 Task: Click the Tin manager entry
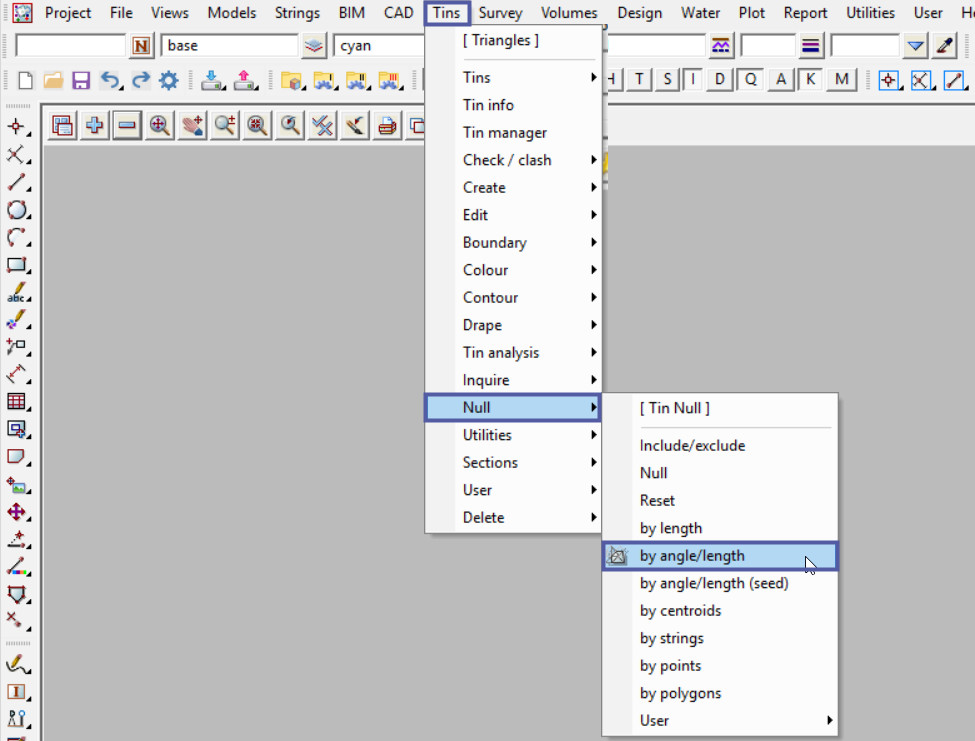tap(505, 132)
